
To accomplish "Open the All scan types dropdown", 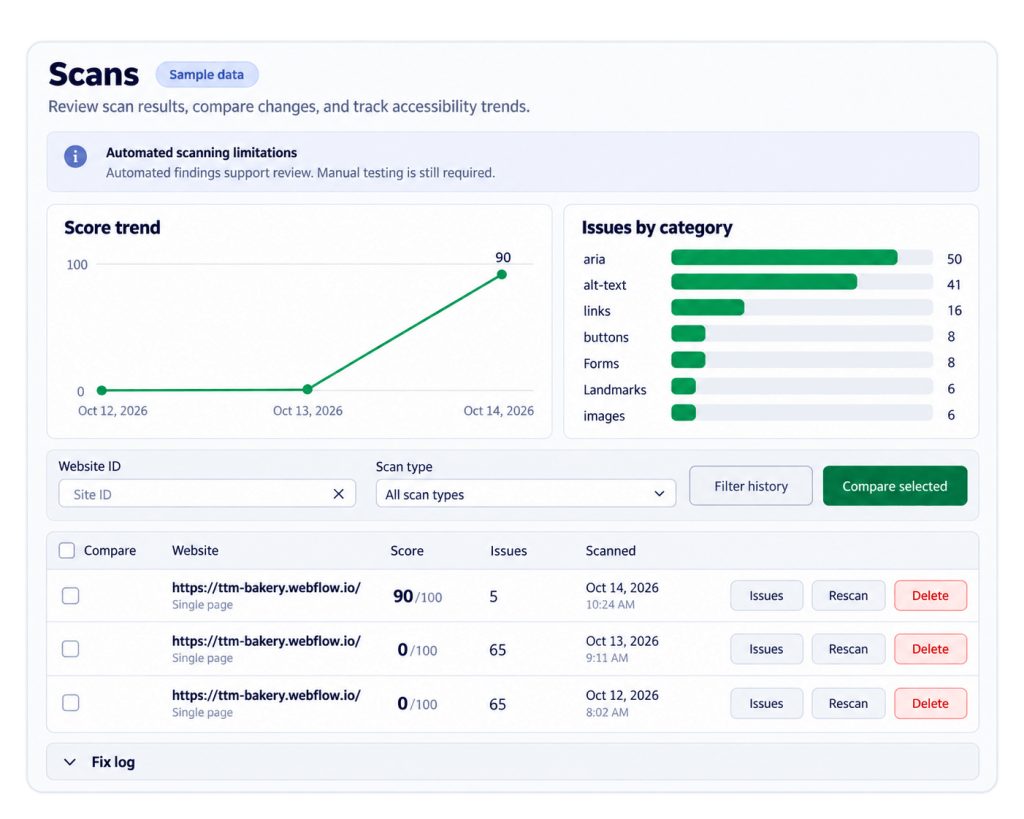I will pyautogui.click(x=526, y=494).
